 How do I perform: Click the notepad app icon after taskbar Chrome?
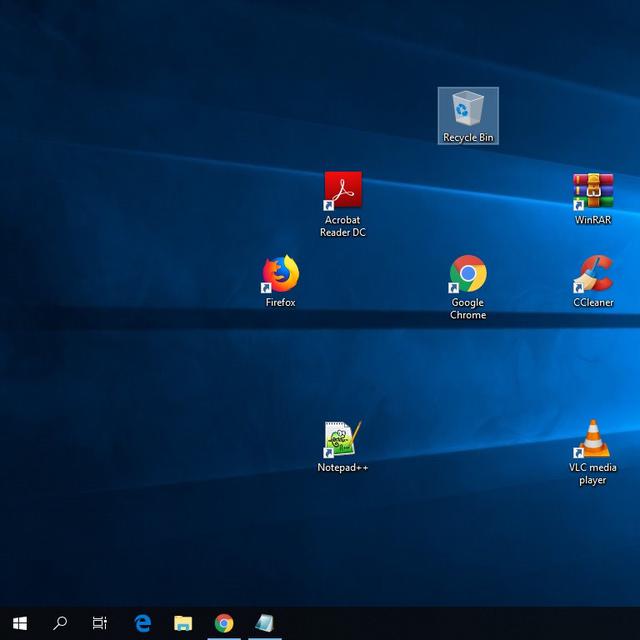[x=265, y=623]
